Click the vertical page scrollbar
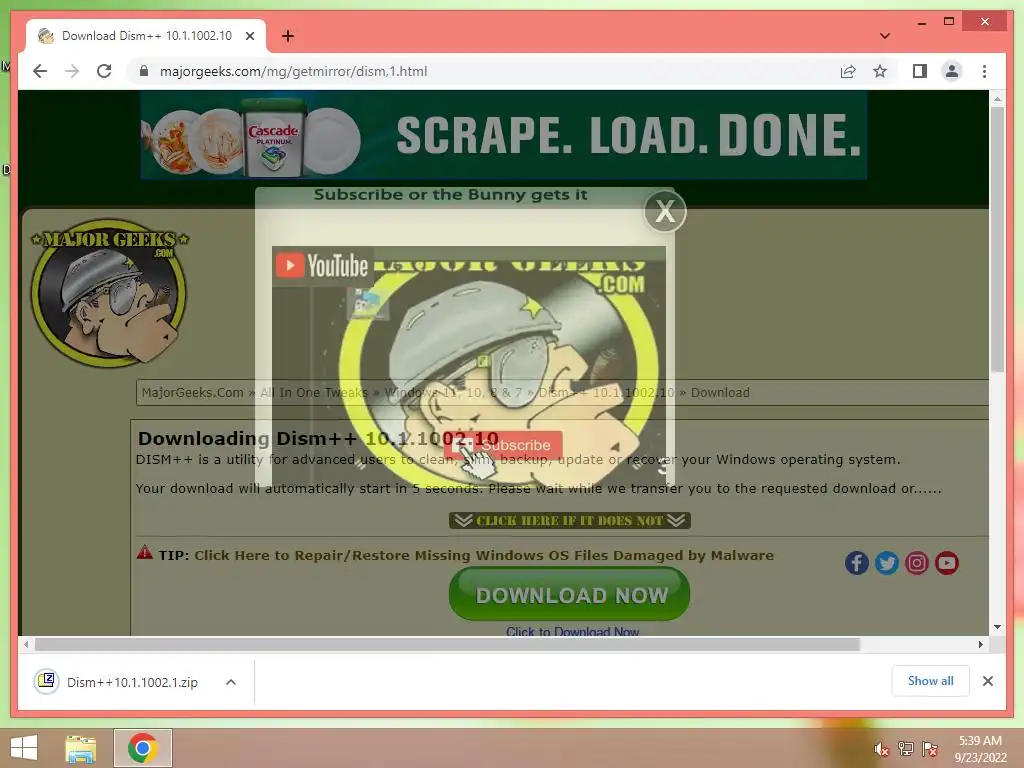The image size is (1024, 768). click(x=997, y=239)
